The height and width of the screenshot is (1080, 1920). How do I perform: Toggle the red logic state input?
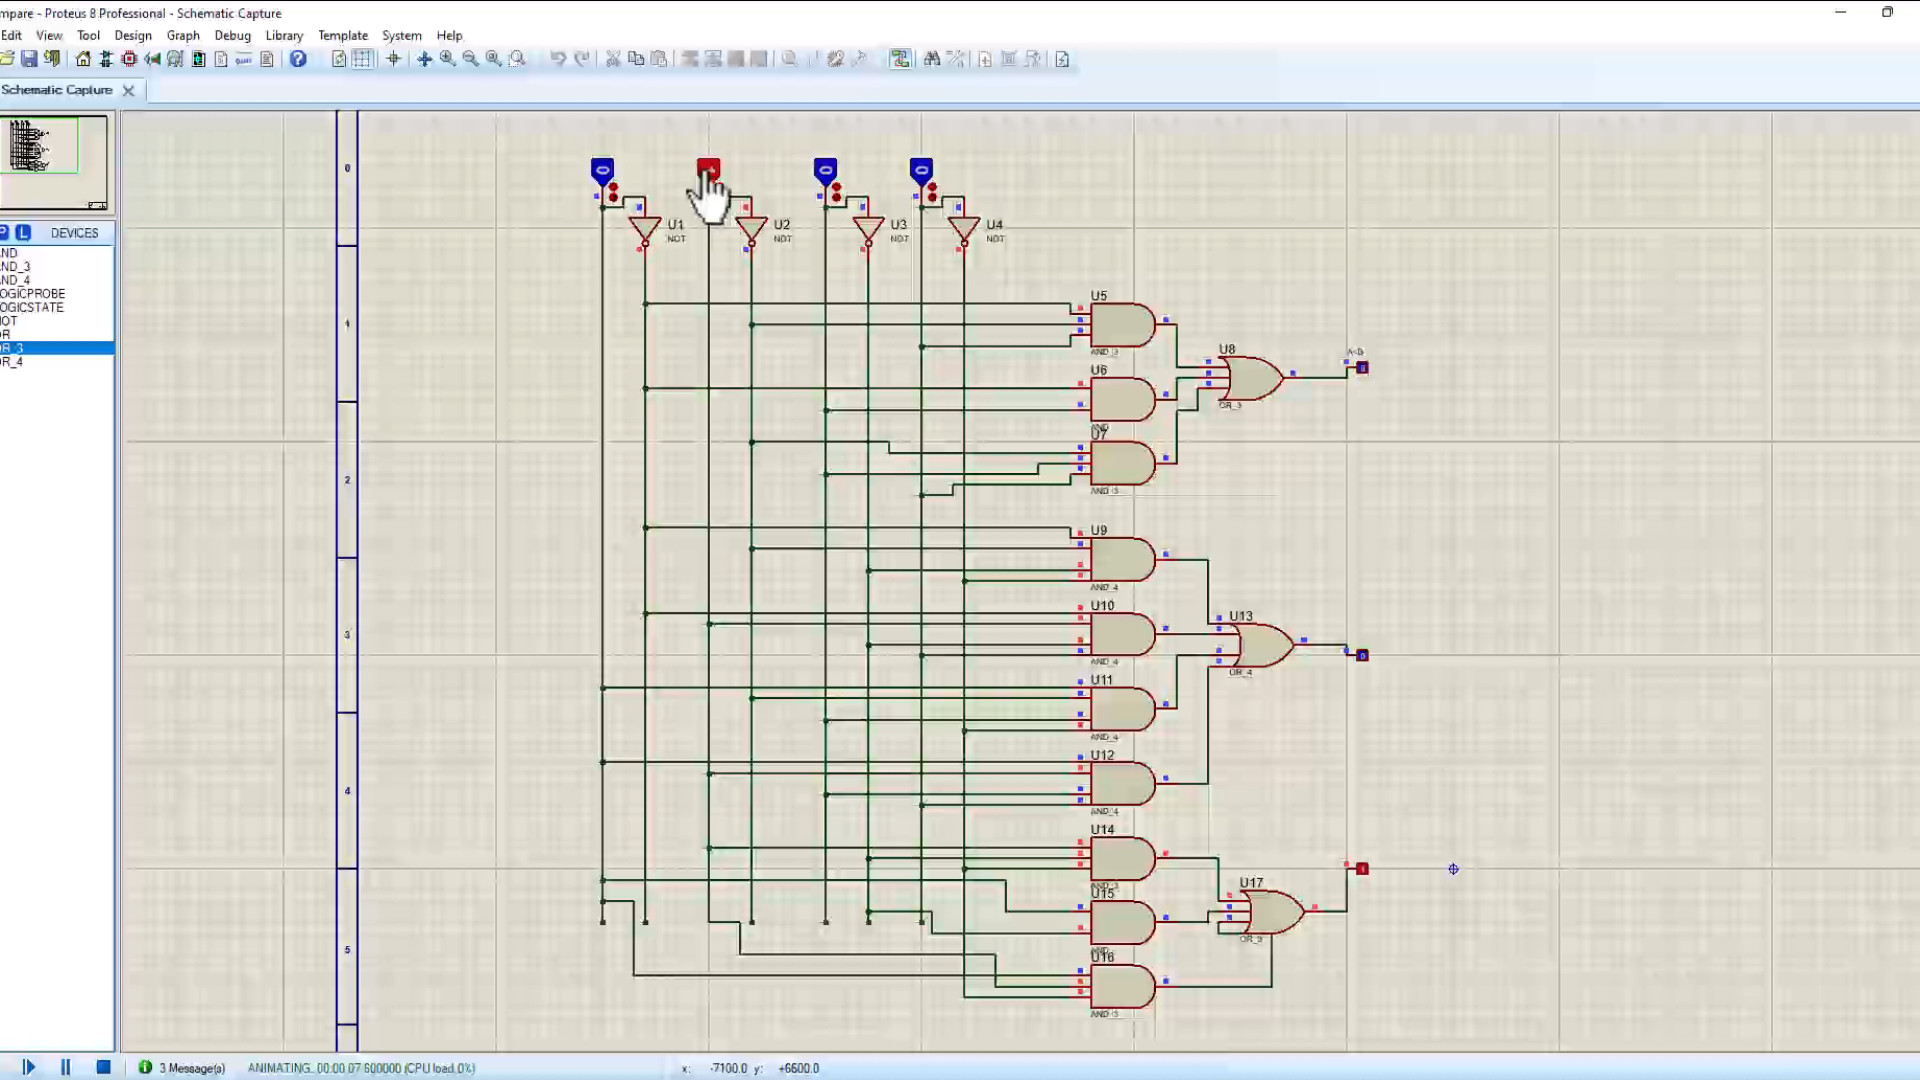(x=708, y=168)
